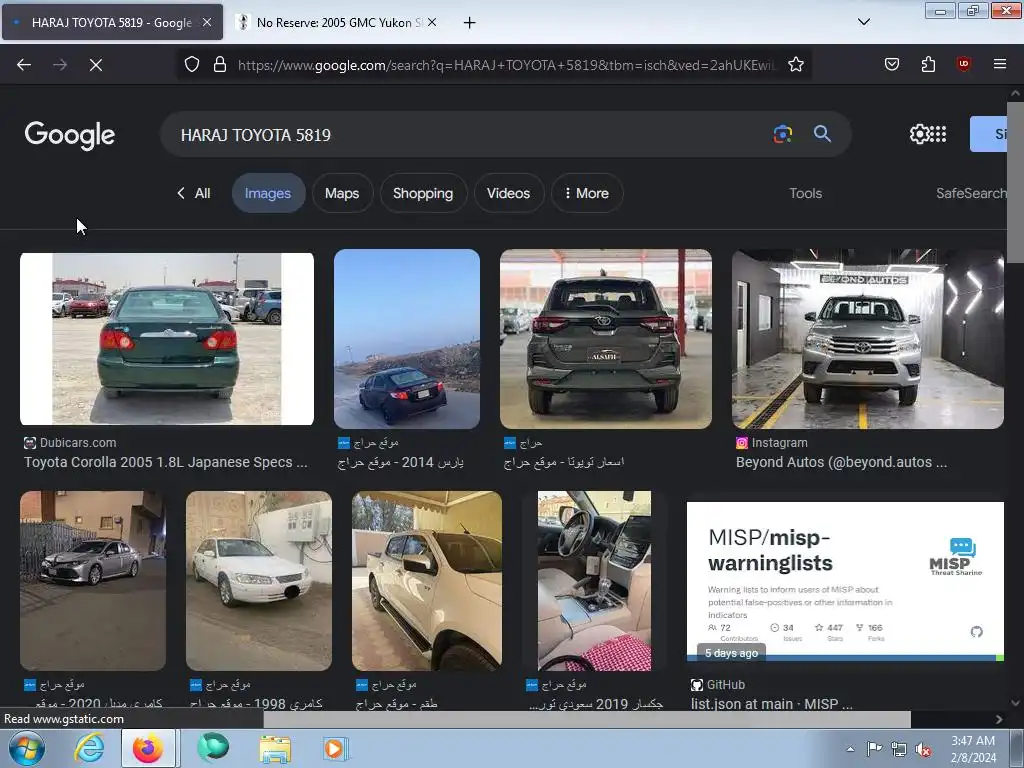Open car interior steering wheel thumbnail

tap(594, 581)
